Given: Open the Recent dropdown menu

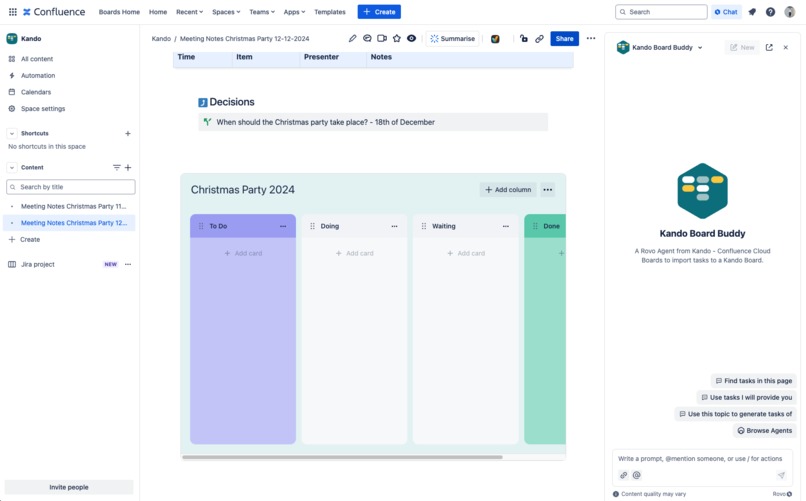Looking at the screenshot, I should (x=189, y=12).
